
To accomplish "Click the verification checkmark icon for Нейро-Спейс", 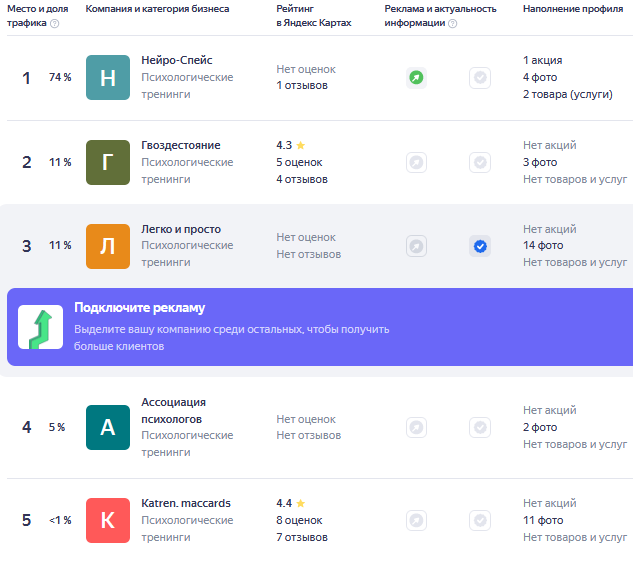I will click(x=480, y=77).
